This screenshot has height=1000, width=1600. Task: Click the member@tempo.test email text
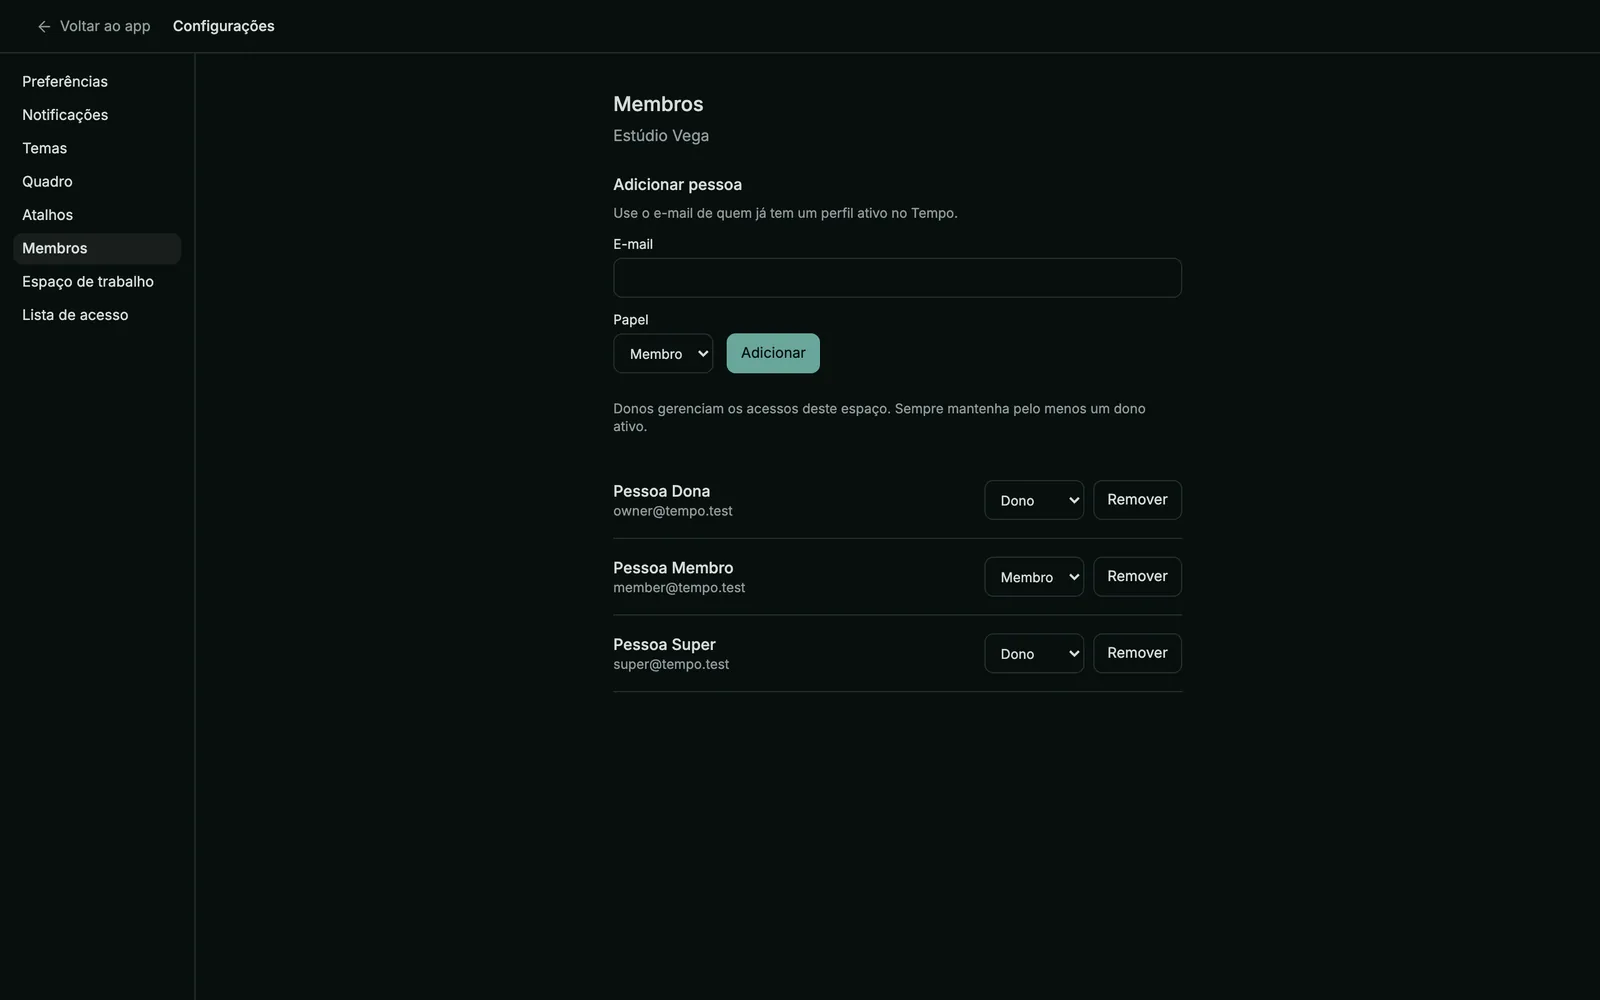point(679,588)
